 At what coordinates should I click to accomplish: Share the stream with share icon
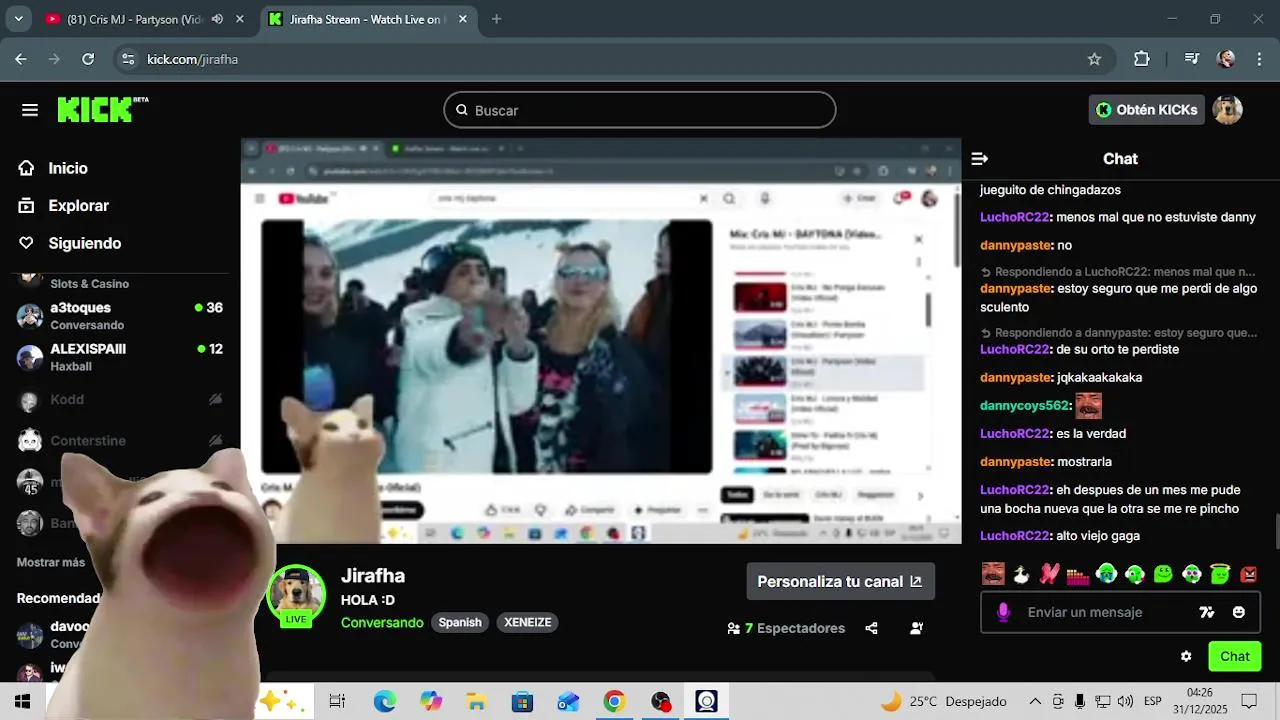click(x=871, y=628)
